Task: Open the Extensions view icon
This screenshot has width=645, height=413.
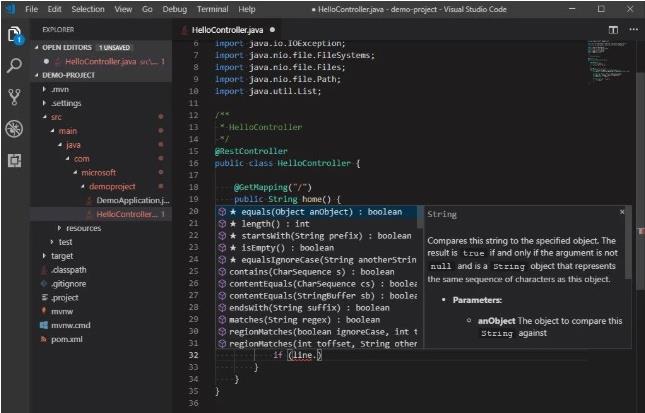Action: tap(15, 160)
